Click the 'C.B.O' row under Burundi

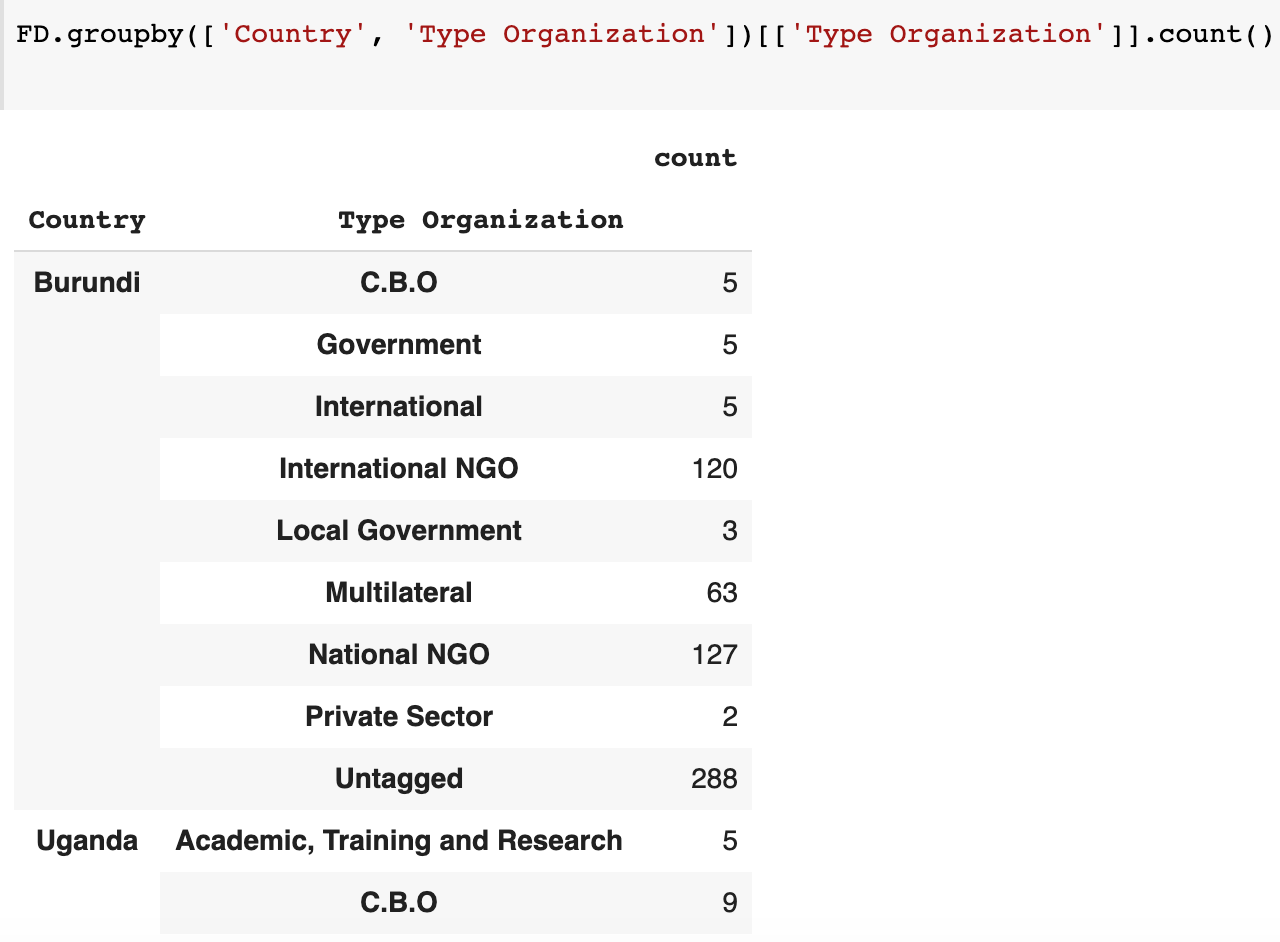[399, 282]
